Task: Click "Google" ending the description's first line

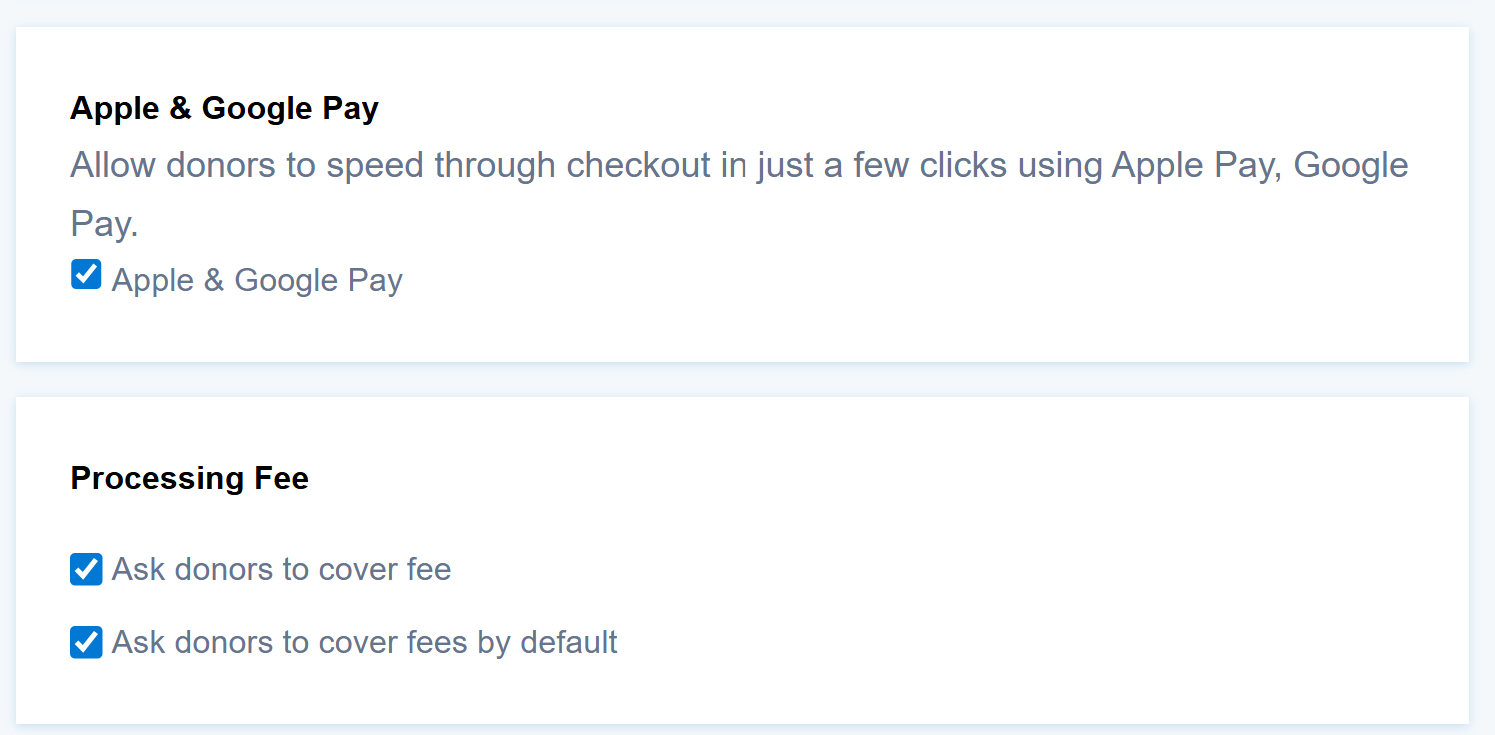Action: [x=1351, y=165]
